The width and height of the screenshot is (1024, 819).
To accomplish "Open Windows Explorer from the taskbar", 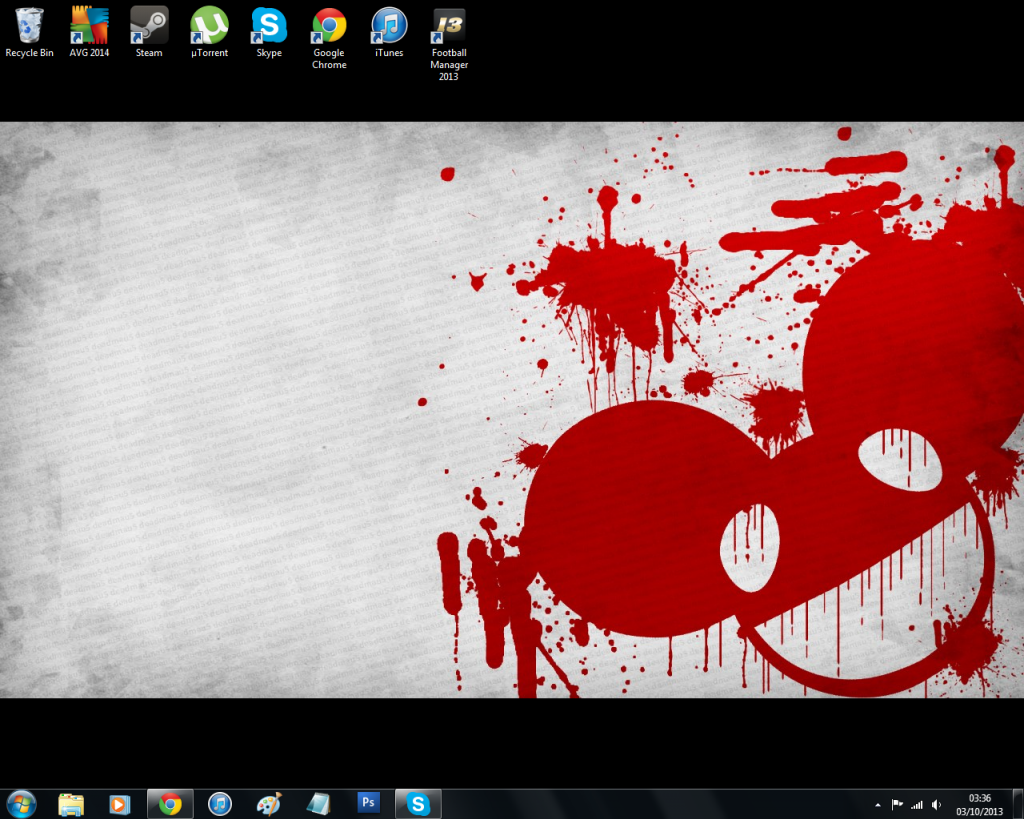I will pyautogui.click(x=71, y=804).
